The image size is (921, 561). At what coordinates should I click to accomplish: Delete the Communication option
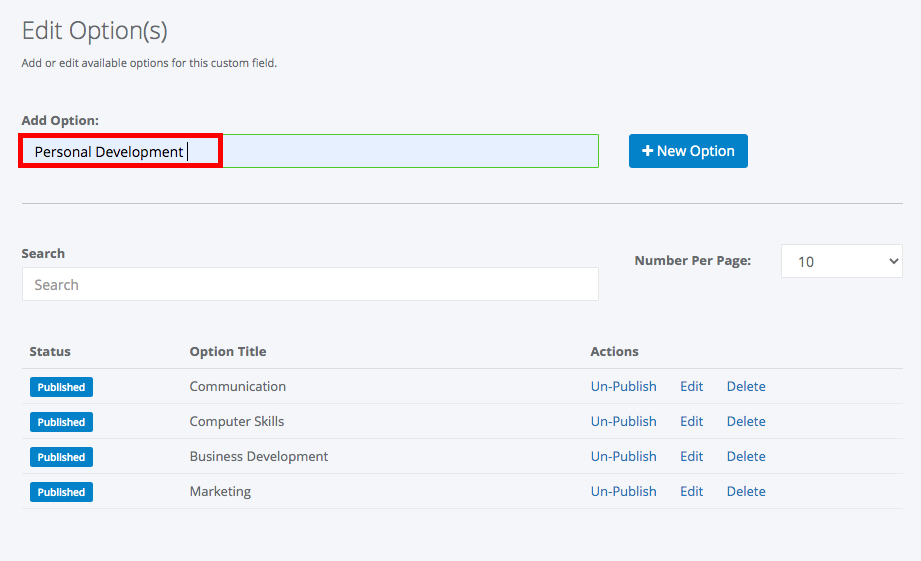(x=746, y=387)
